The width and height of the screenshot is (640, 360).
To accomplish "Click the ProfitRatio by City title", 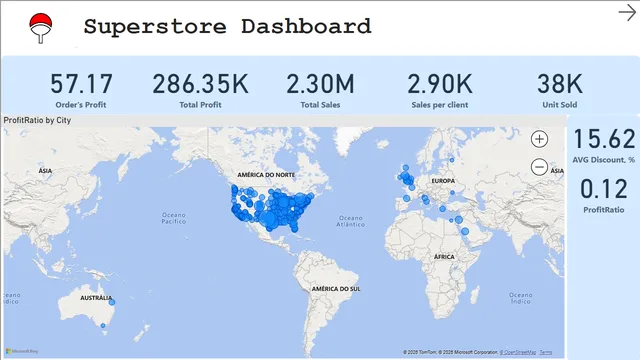I will point(37,120).
